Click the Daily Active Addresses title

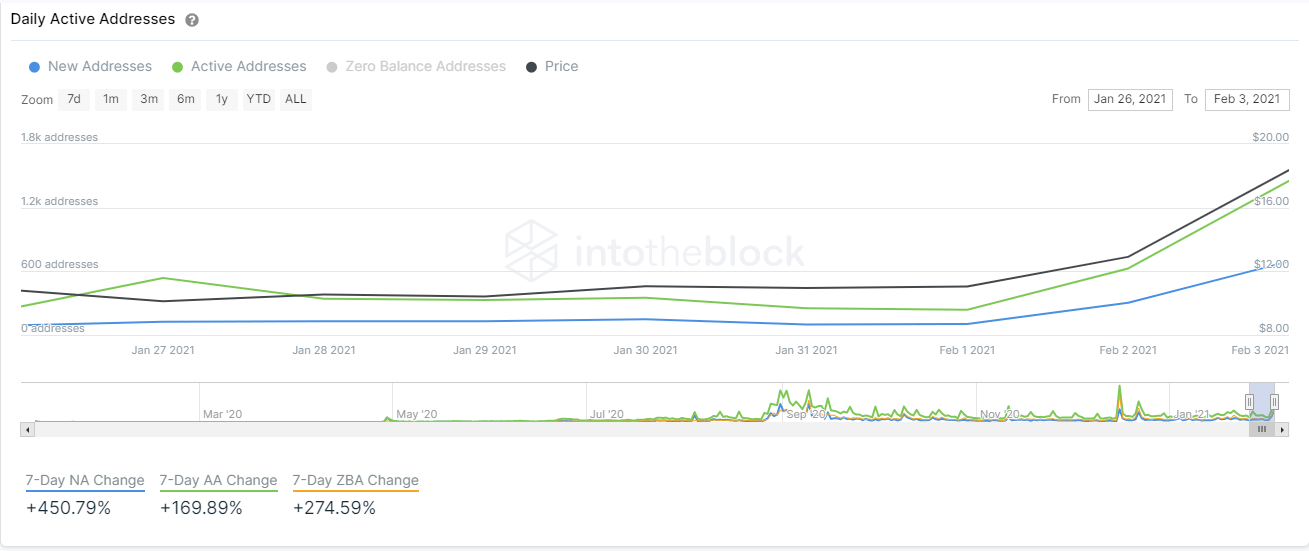[92, 19]
